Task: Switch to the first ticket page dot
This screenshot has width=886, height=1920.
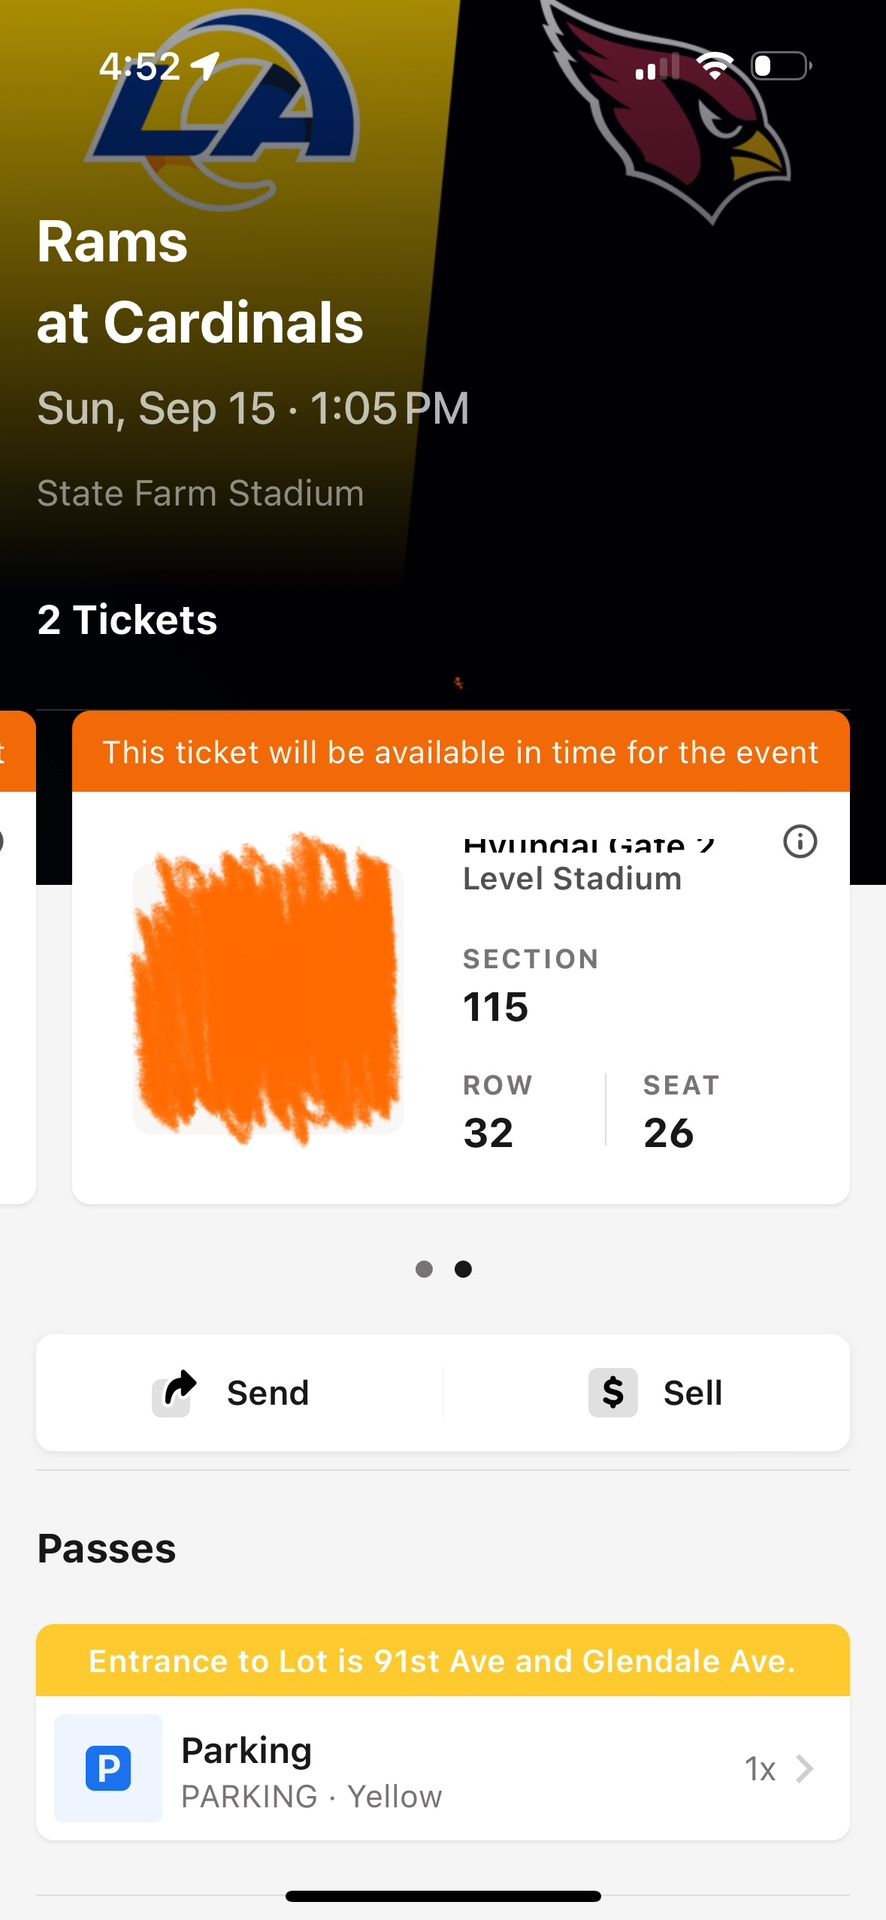Action: [x=424, y=1269]
